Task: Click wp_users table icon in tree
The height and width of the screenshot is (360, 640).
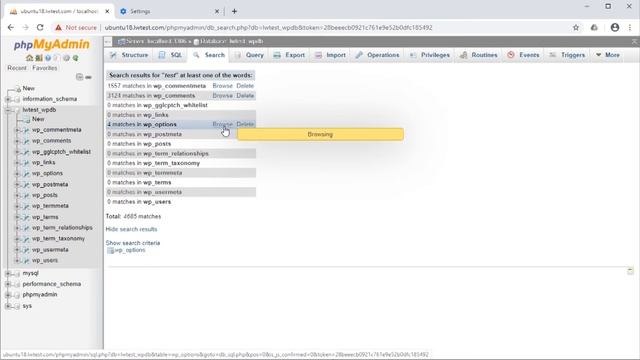Action: pos(26,260)
